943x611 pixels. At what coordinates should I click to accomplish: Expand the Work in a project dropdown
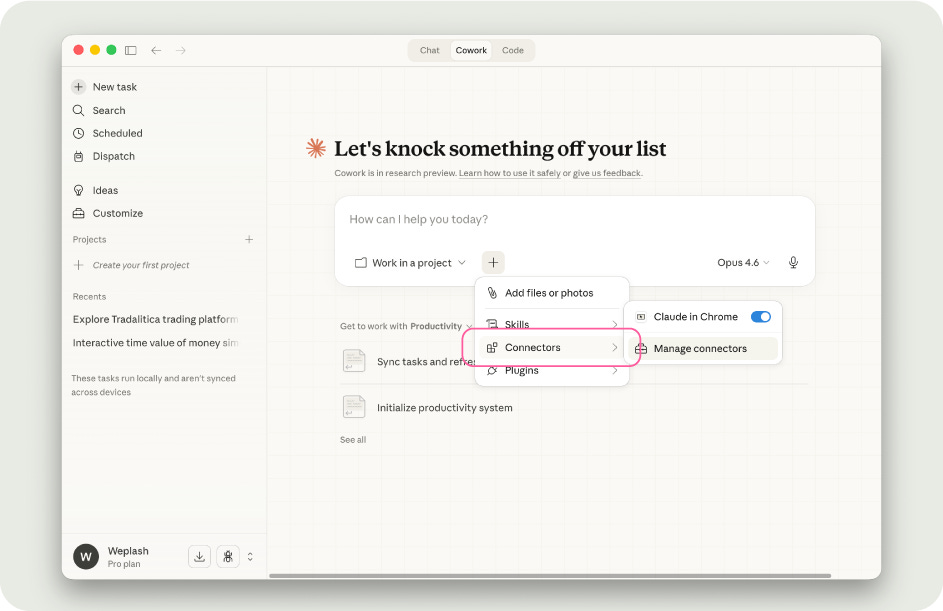coord(410,263)
